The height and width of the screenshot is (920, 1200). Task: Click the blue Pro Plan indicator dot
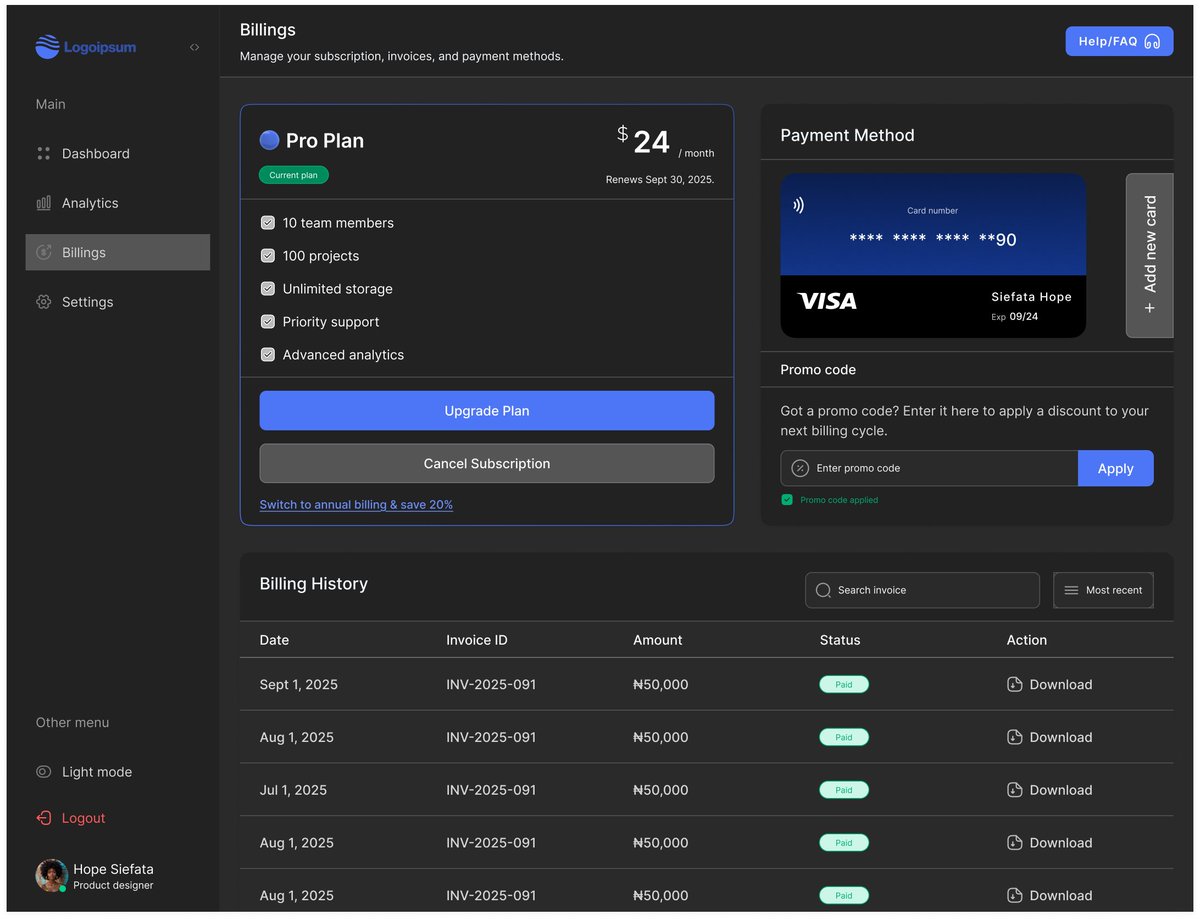269,140
